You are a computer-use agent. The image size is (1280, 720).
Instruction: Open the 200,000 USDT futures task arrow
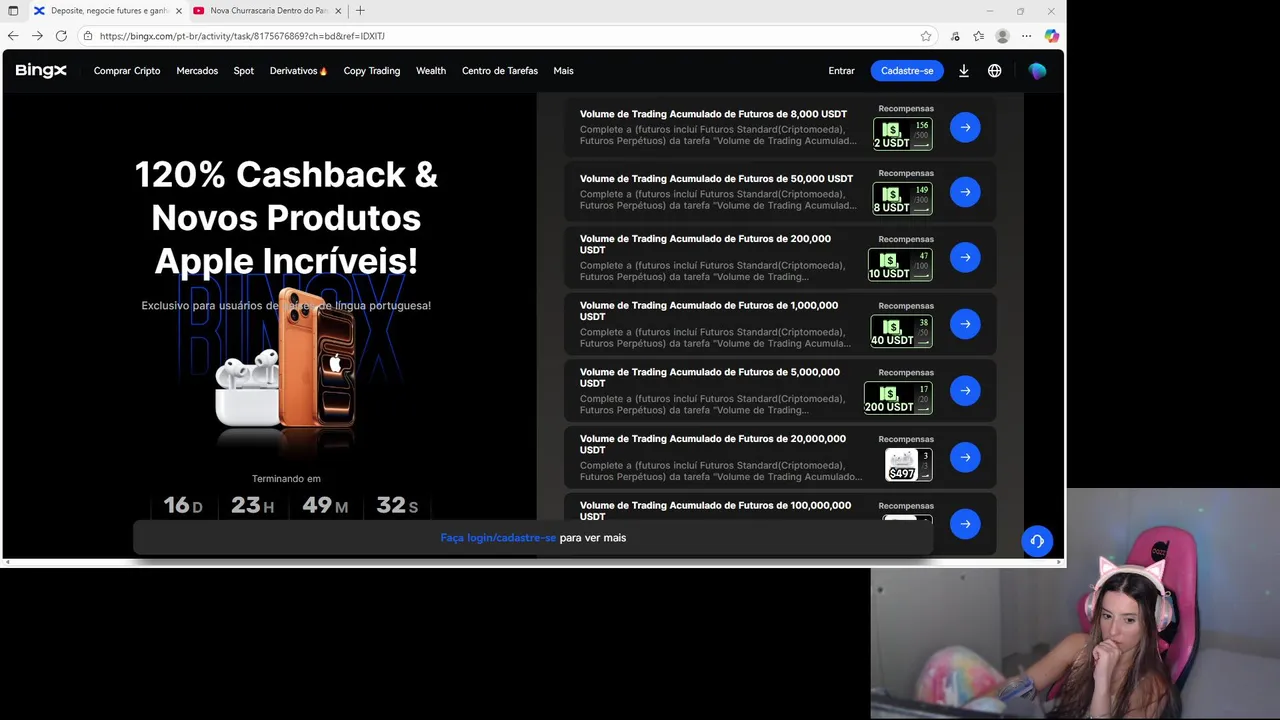click(965, 257)
